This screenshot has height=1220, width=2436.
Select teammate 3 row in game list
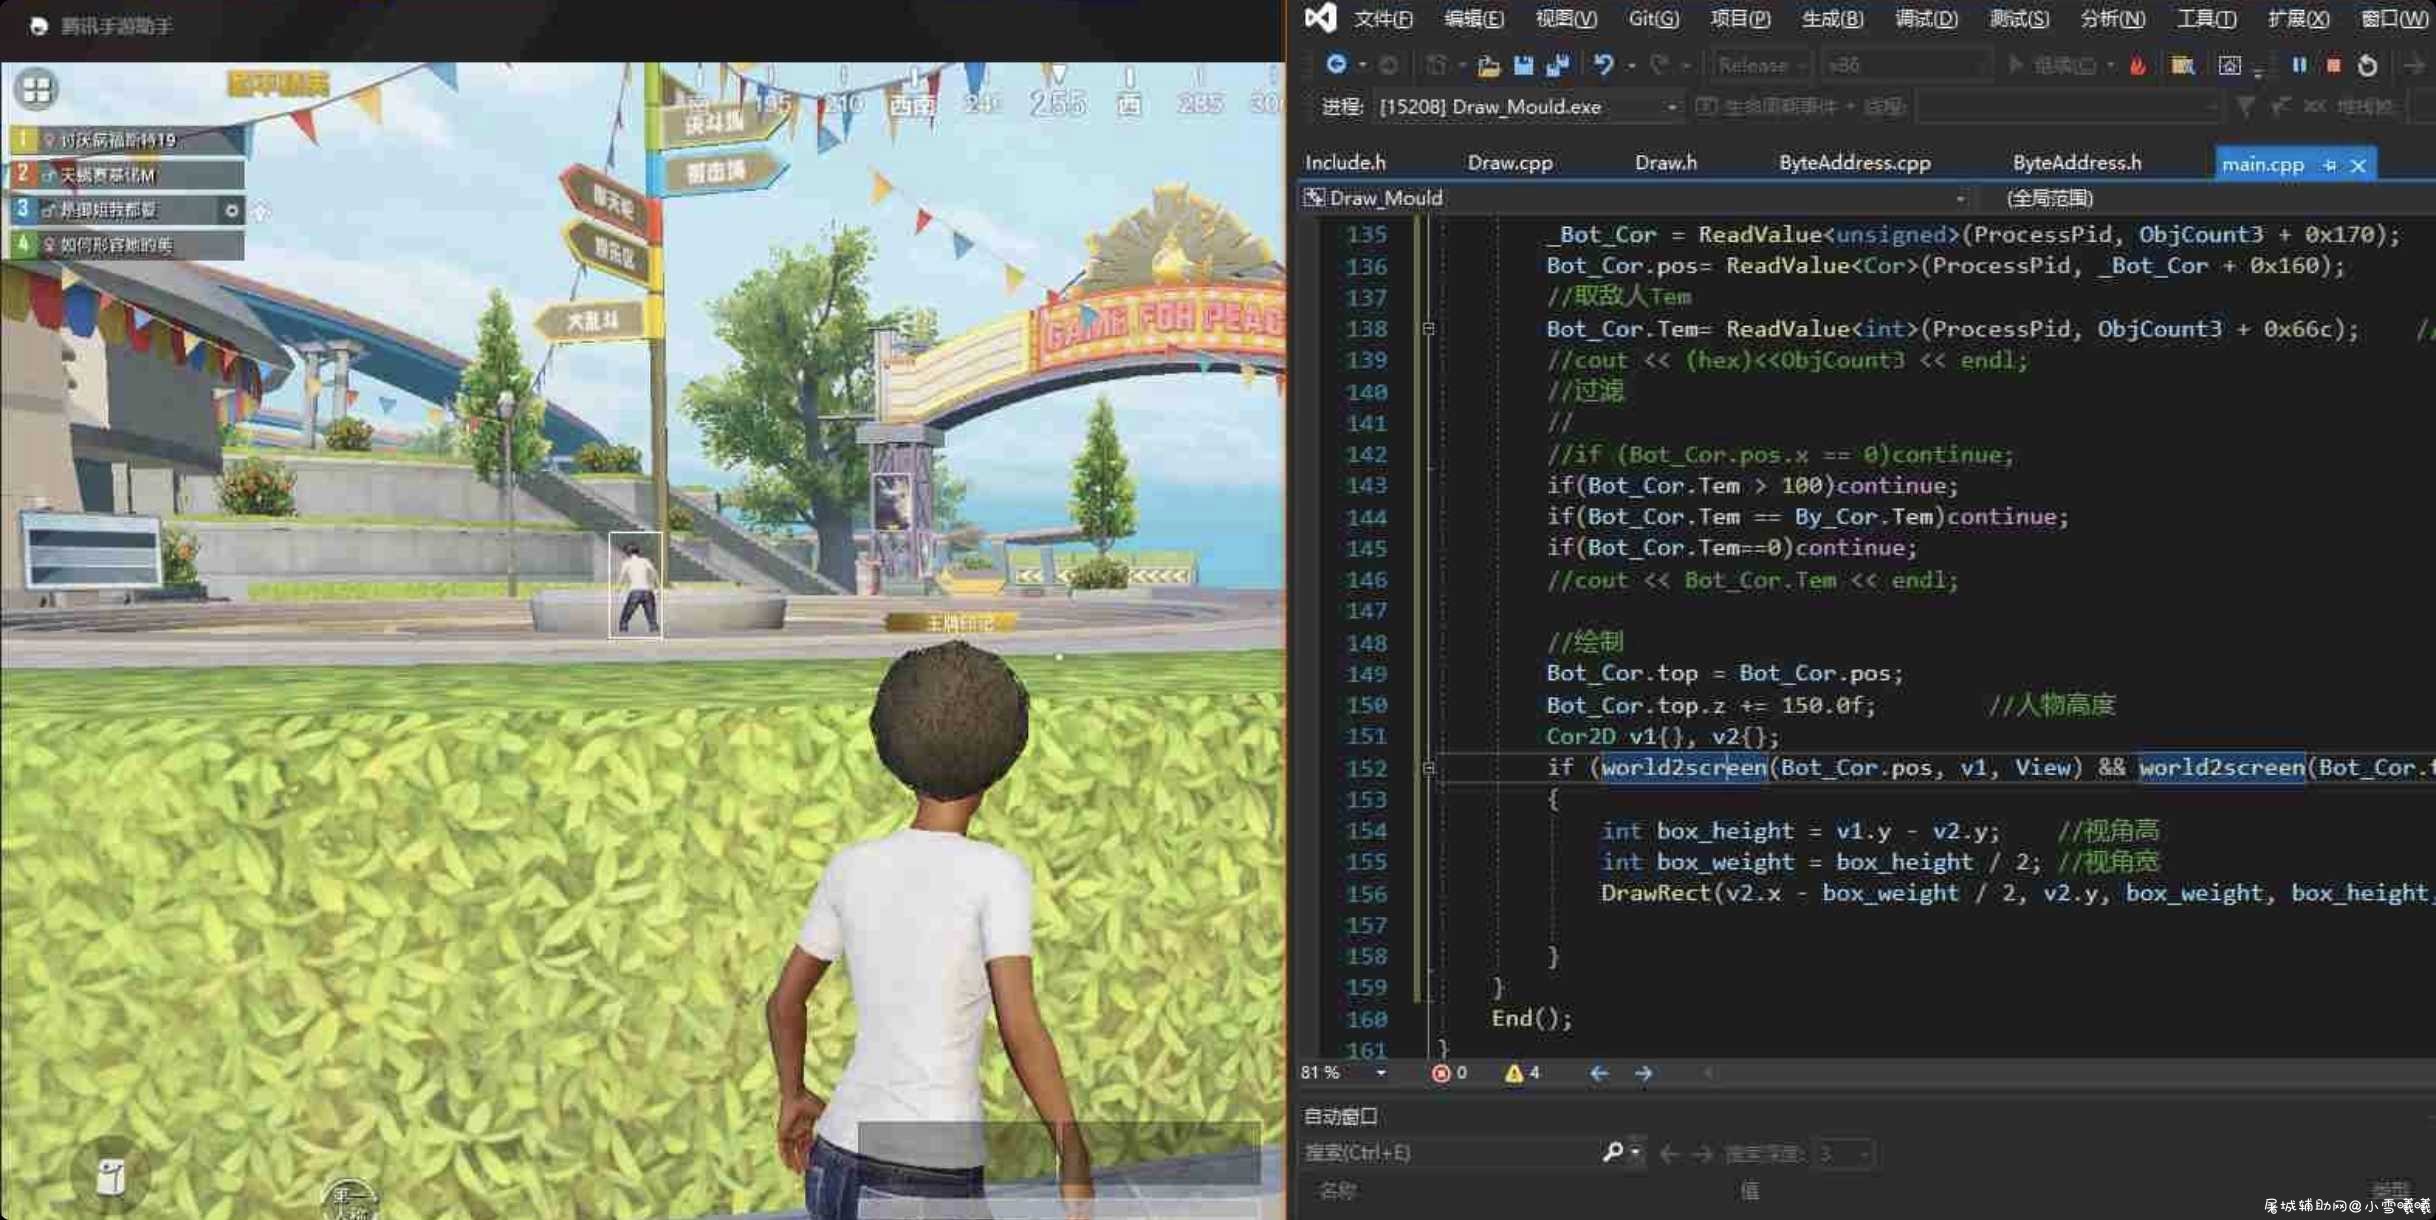pos(127,210)
